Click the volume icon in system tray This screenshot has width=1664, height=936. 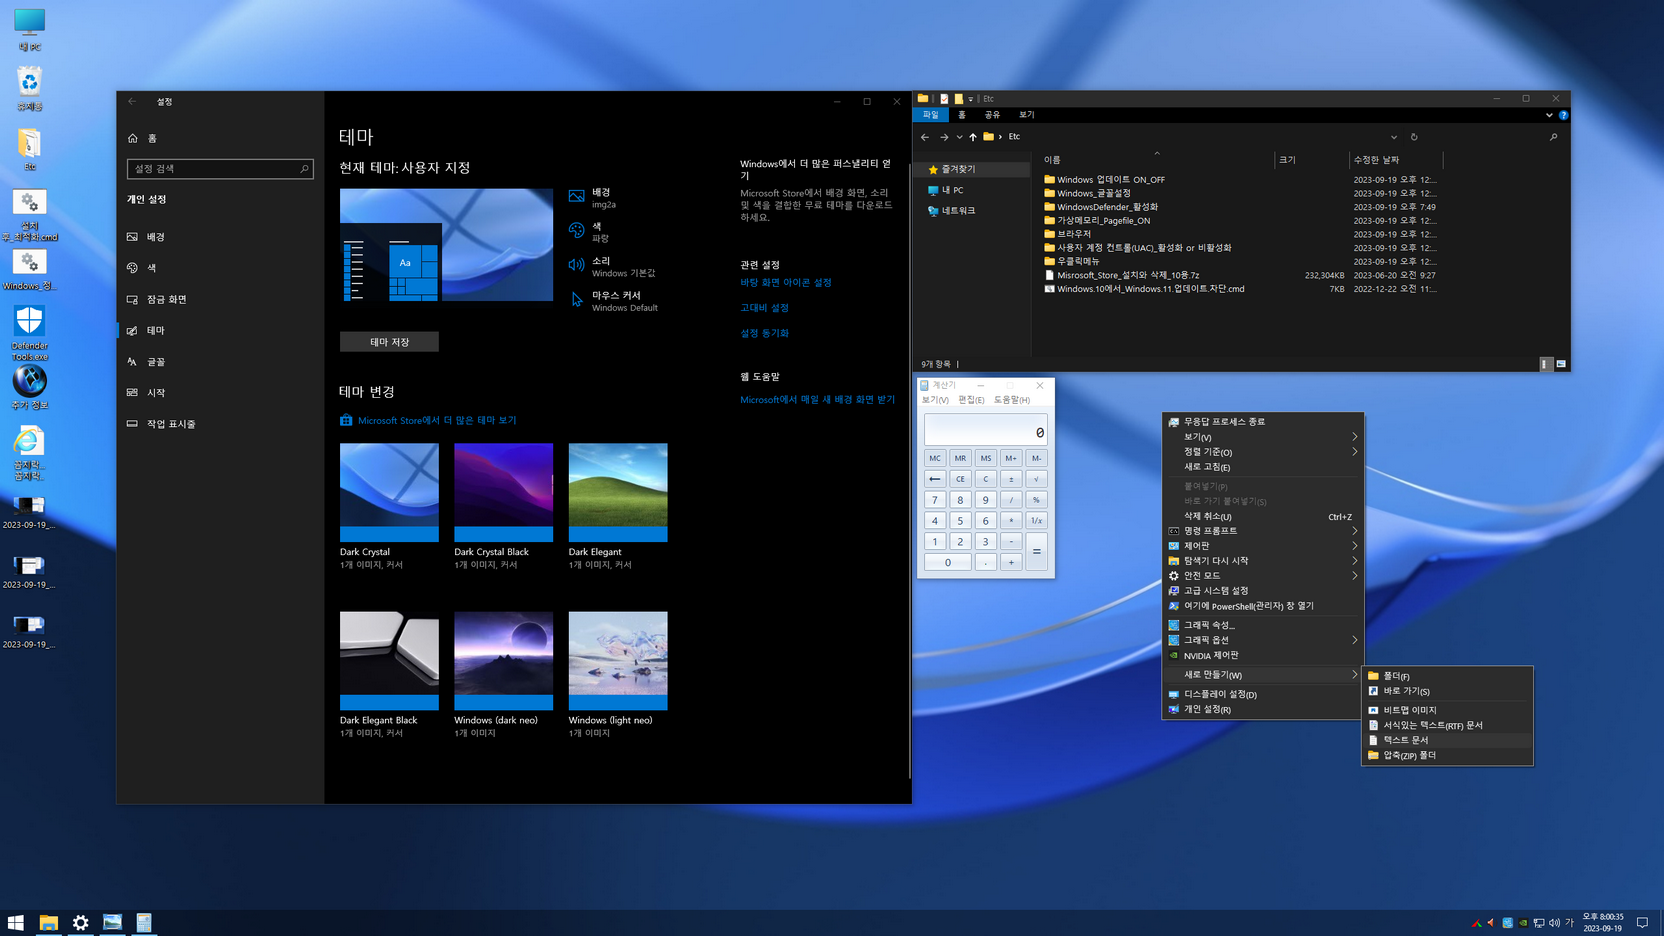tap(1554, 923)
